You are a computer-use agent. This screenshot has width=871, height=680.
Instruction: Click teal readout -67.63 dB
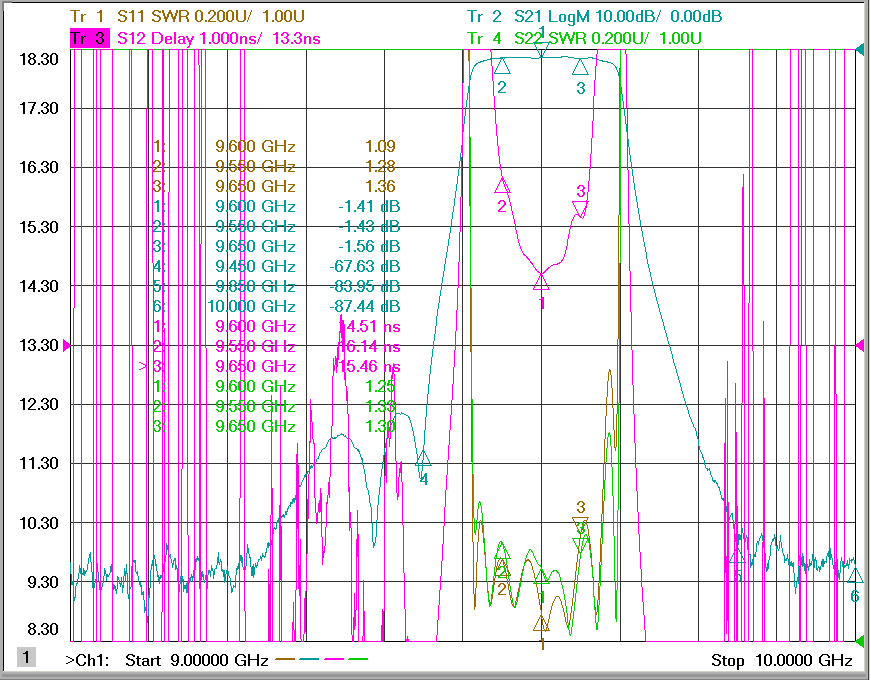365,266
